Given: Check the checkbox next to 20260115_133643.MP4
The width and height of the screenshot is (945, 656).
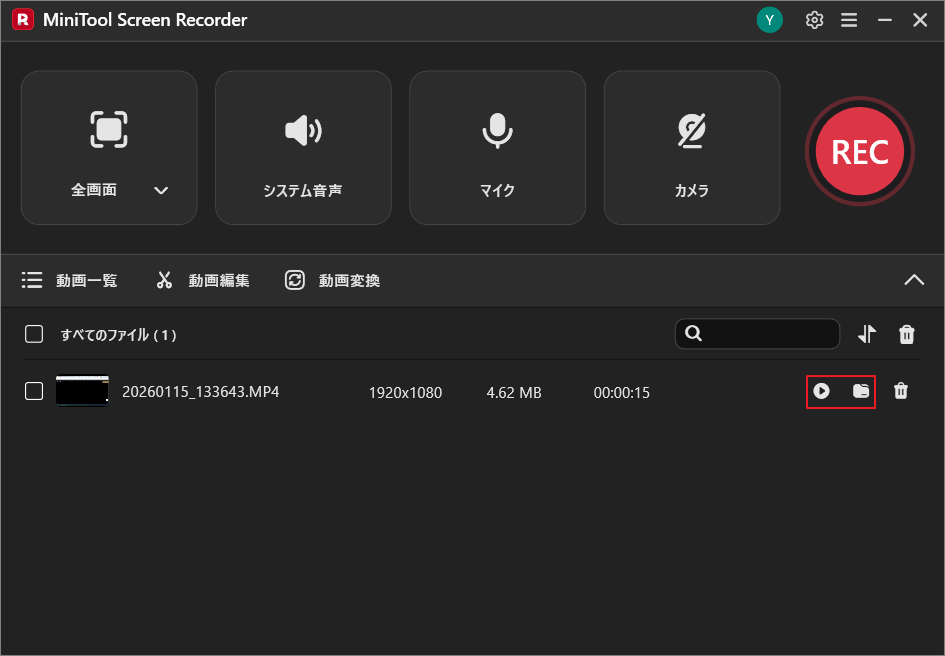Looking at the screenshot, I should pyautogui.click(x=33, y=391).
